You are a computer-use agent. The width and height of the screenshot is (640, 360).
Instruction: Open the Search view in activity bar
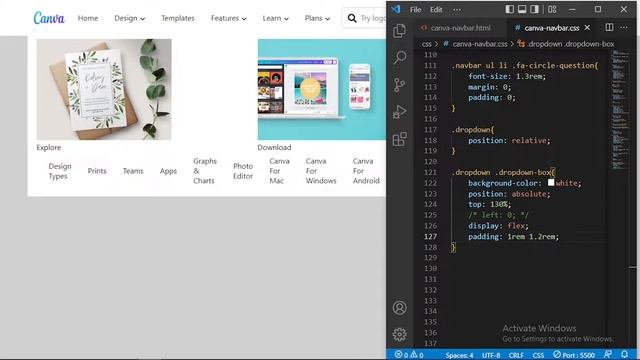tap(400, 57)
